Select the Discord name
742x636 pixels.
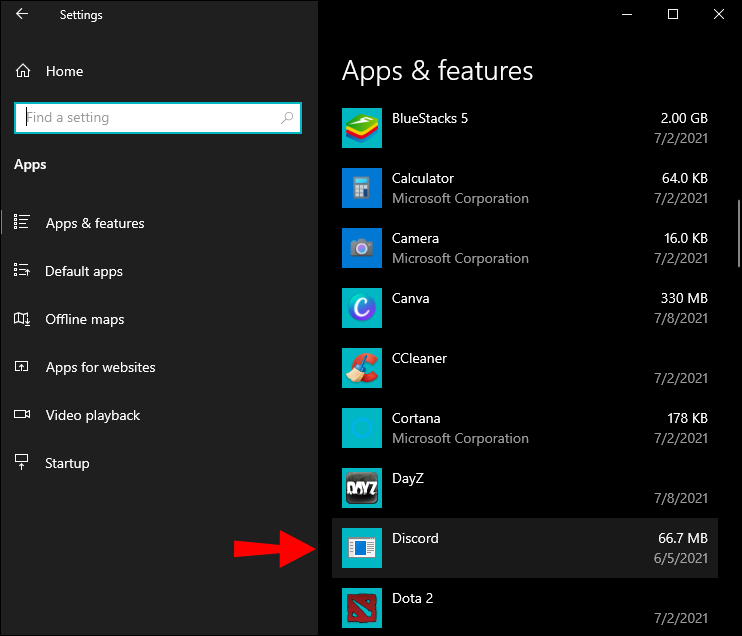click(x=415, y=539)
